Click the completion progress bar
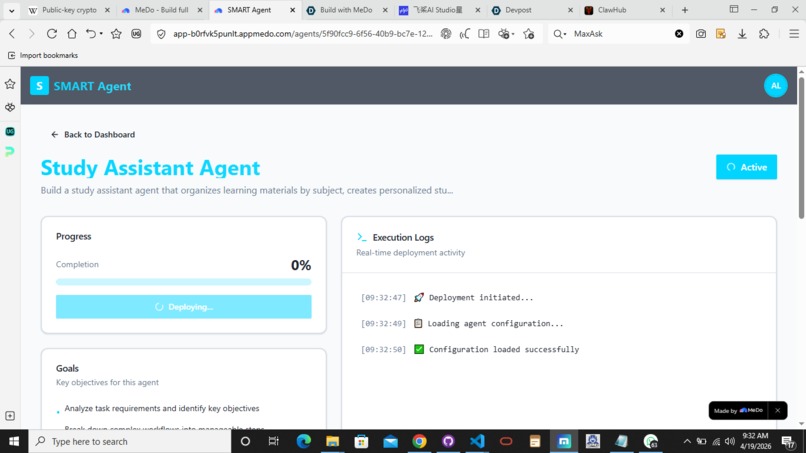 184,282
